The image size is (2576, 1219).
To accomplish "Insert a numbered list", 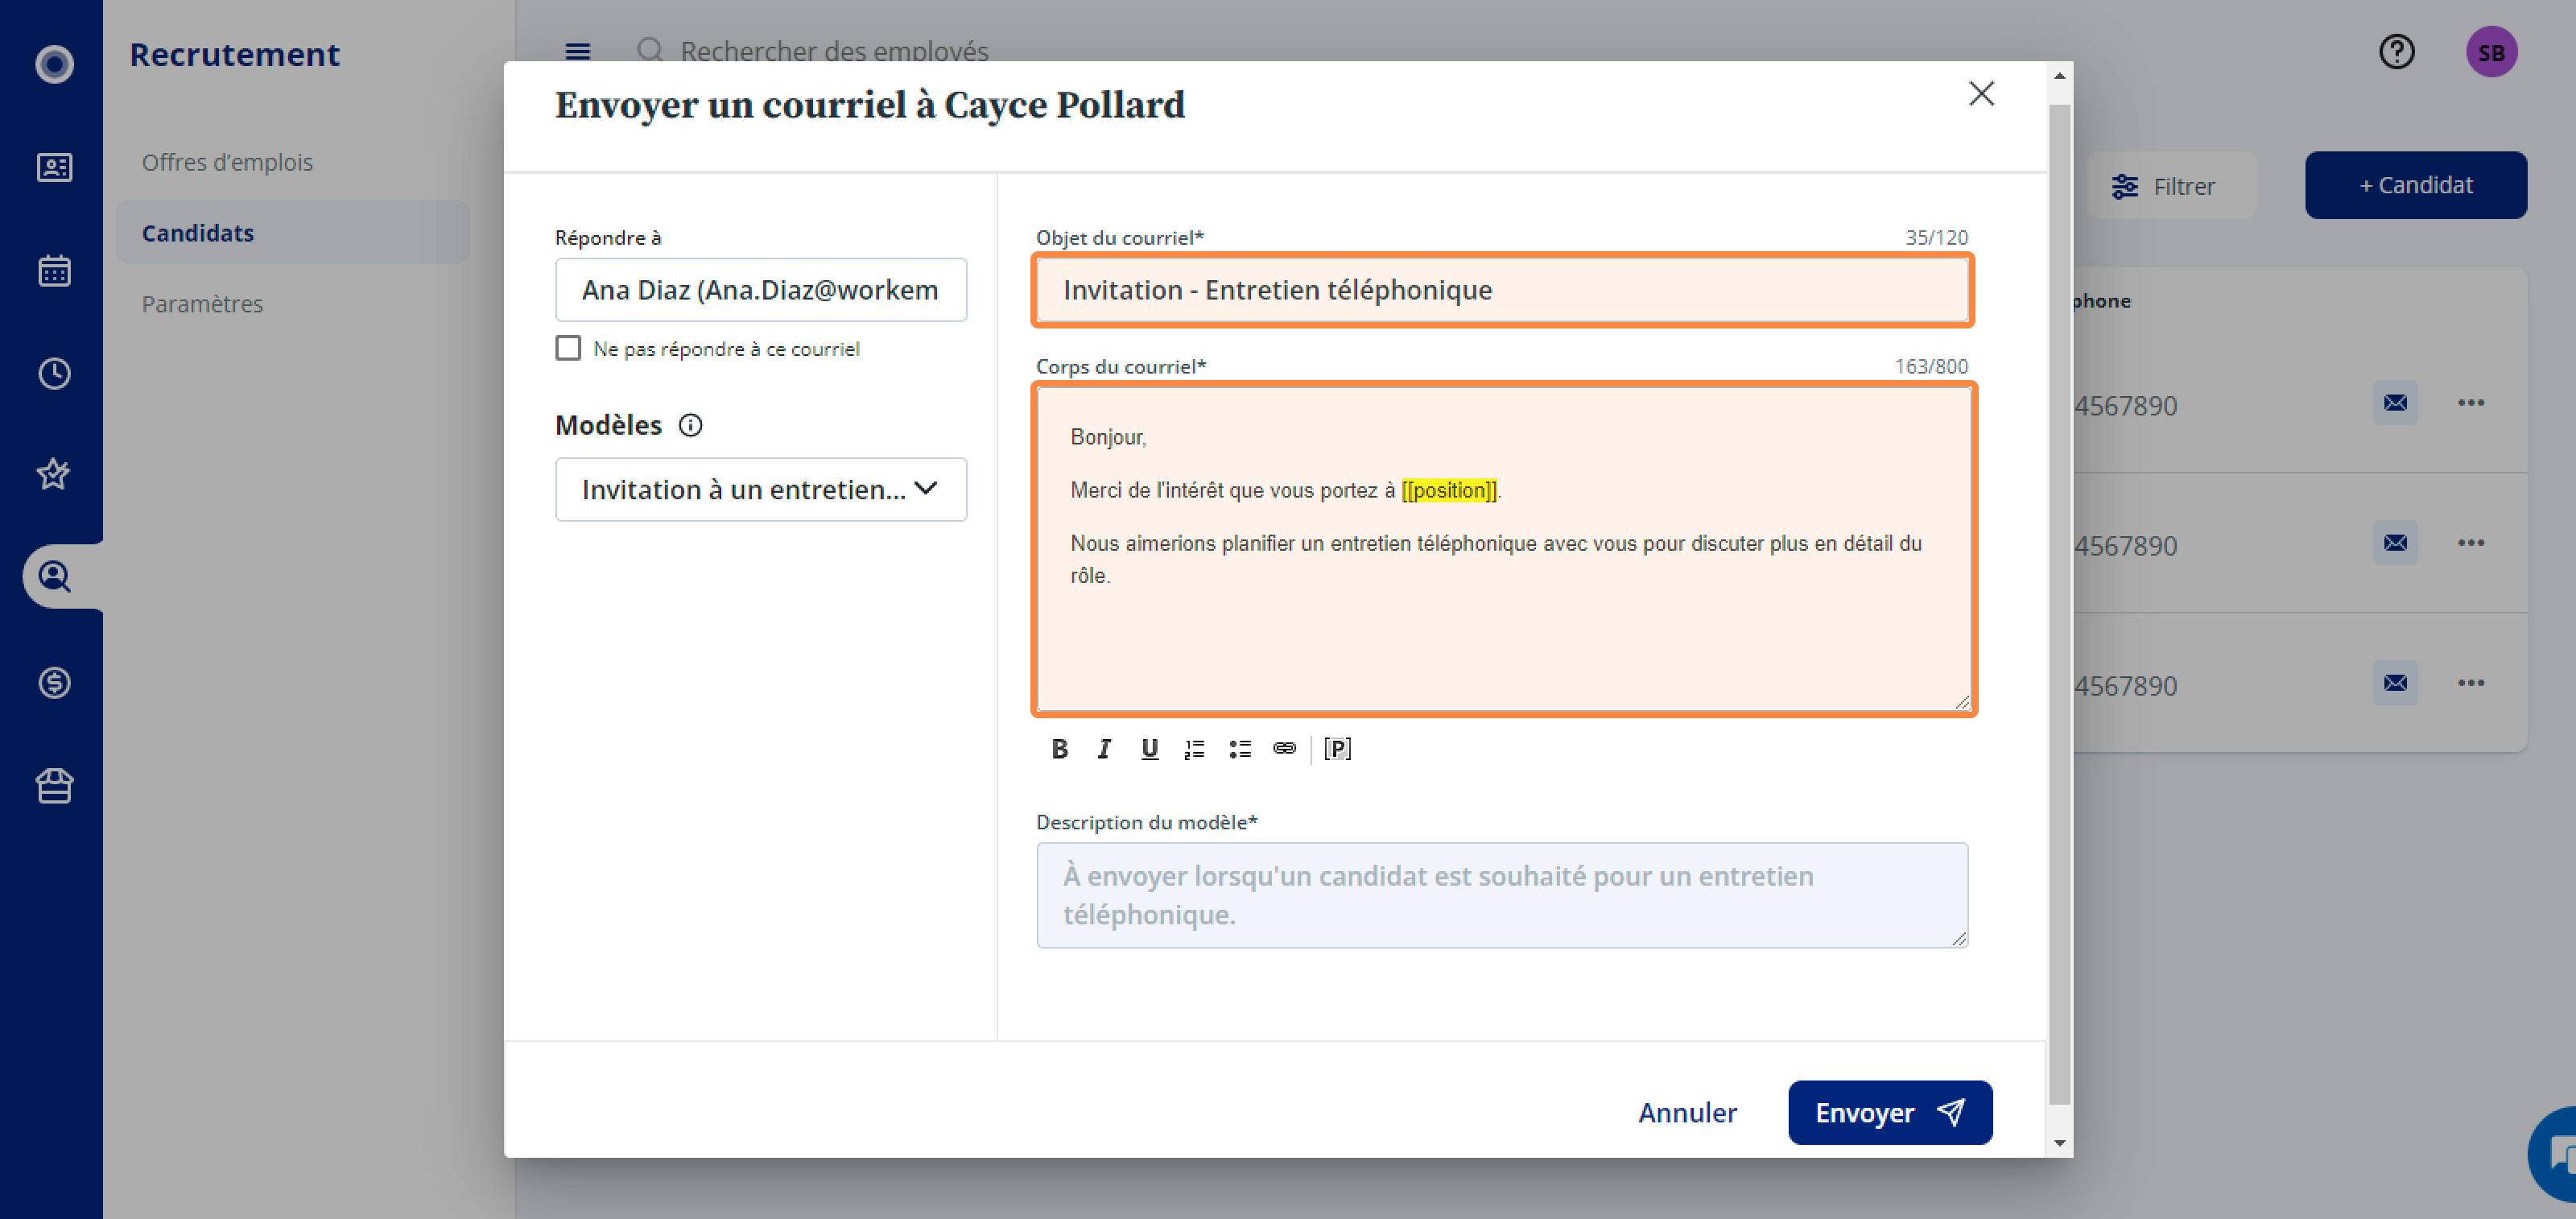I will 1194,748.
